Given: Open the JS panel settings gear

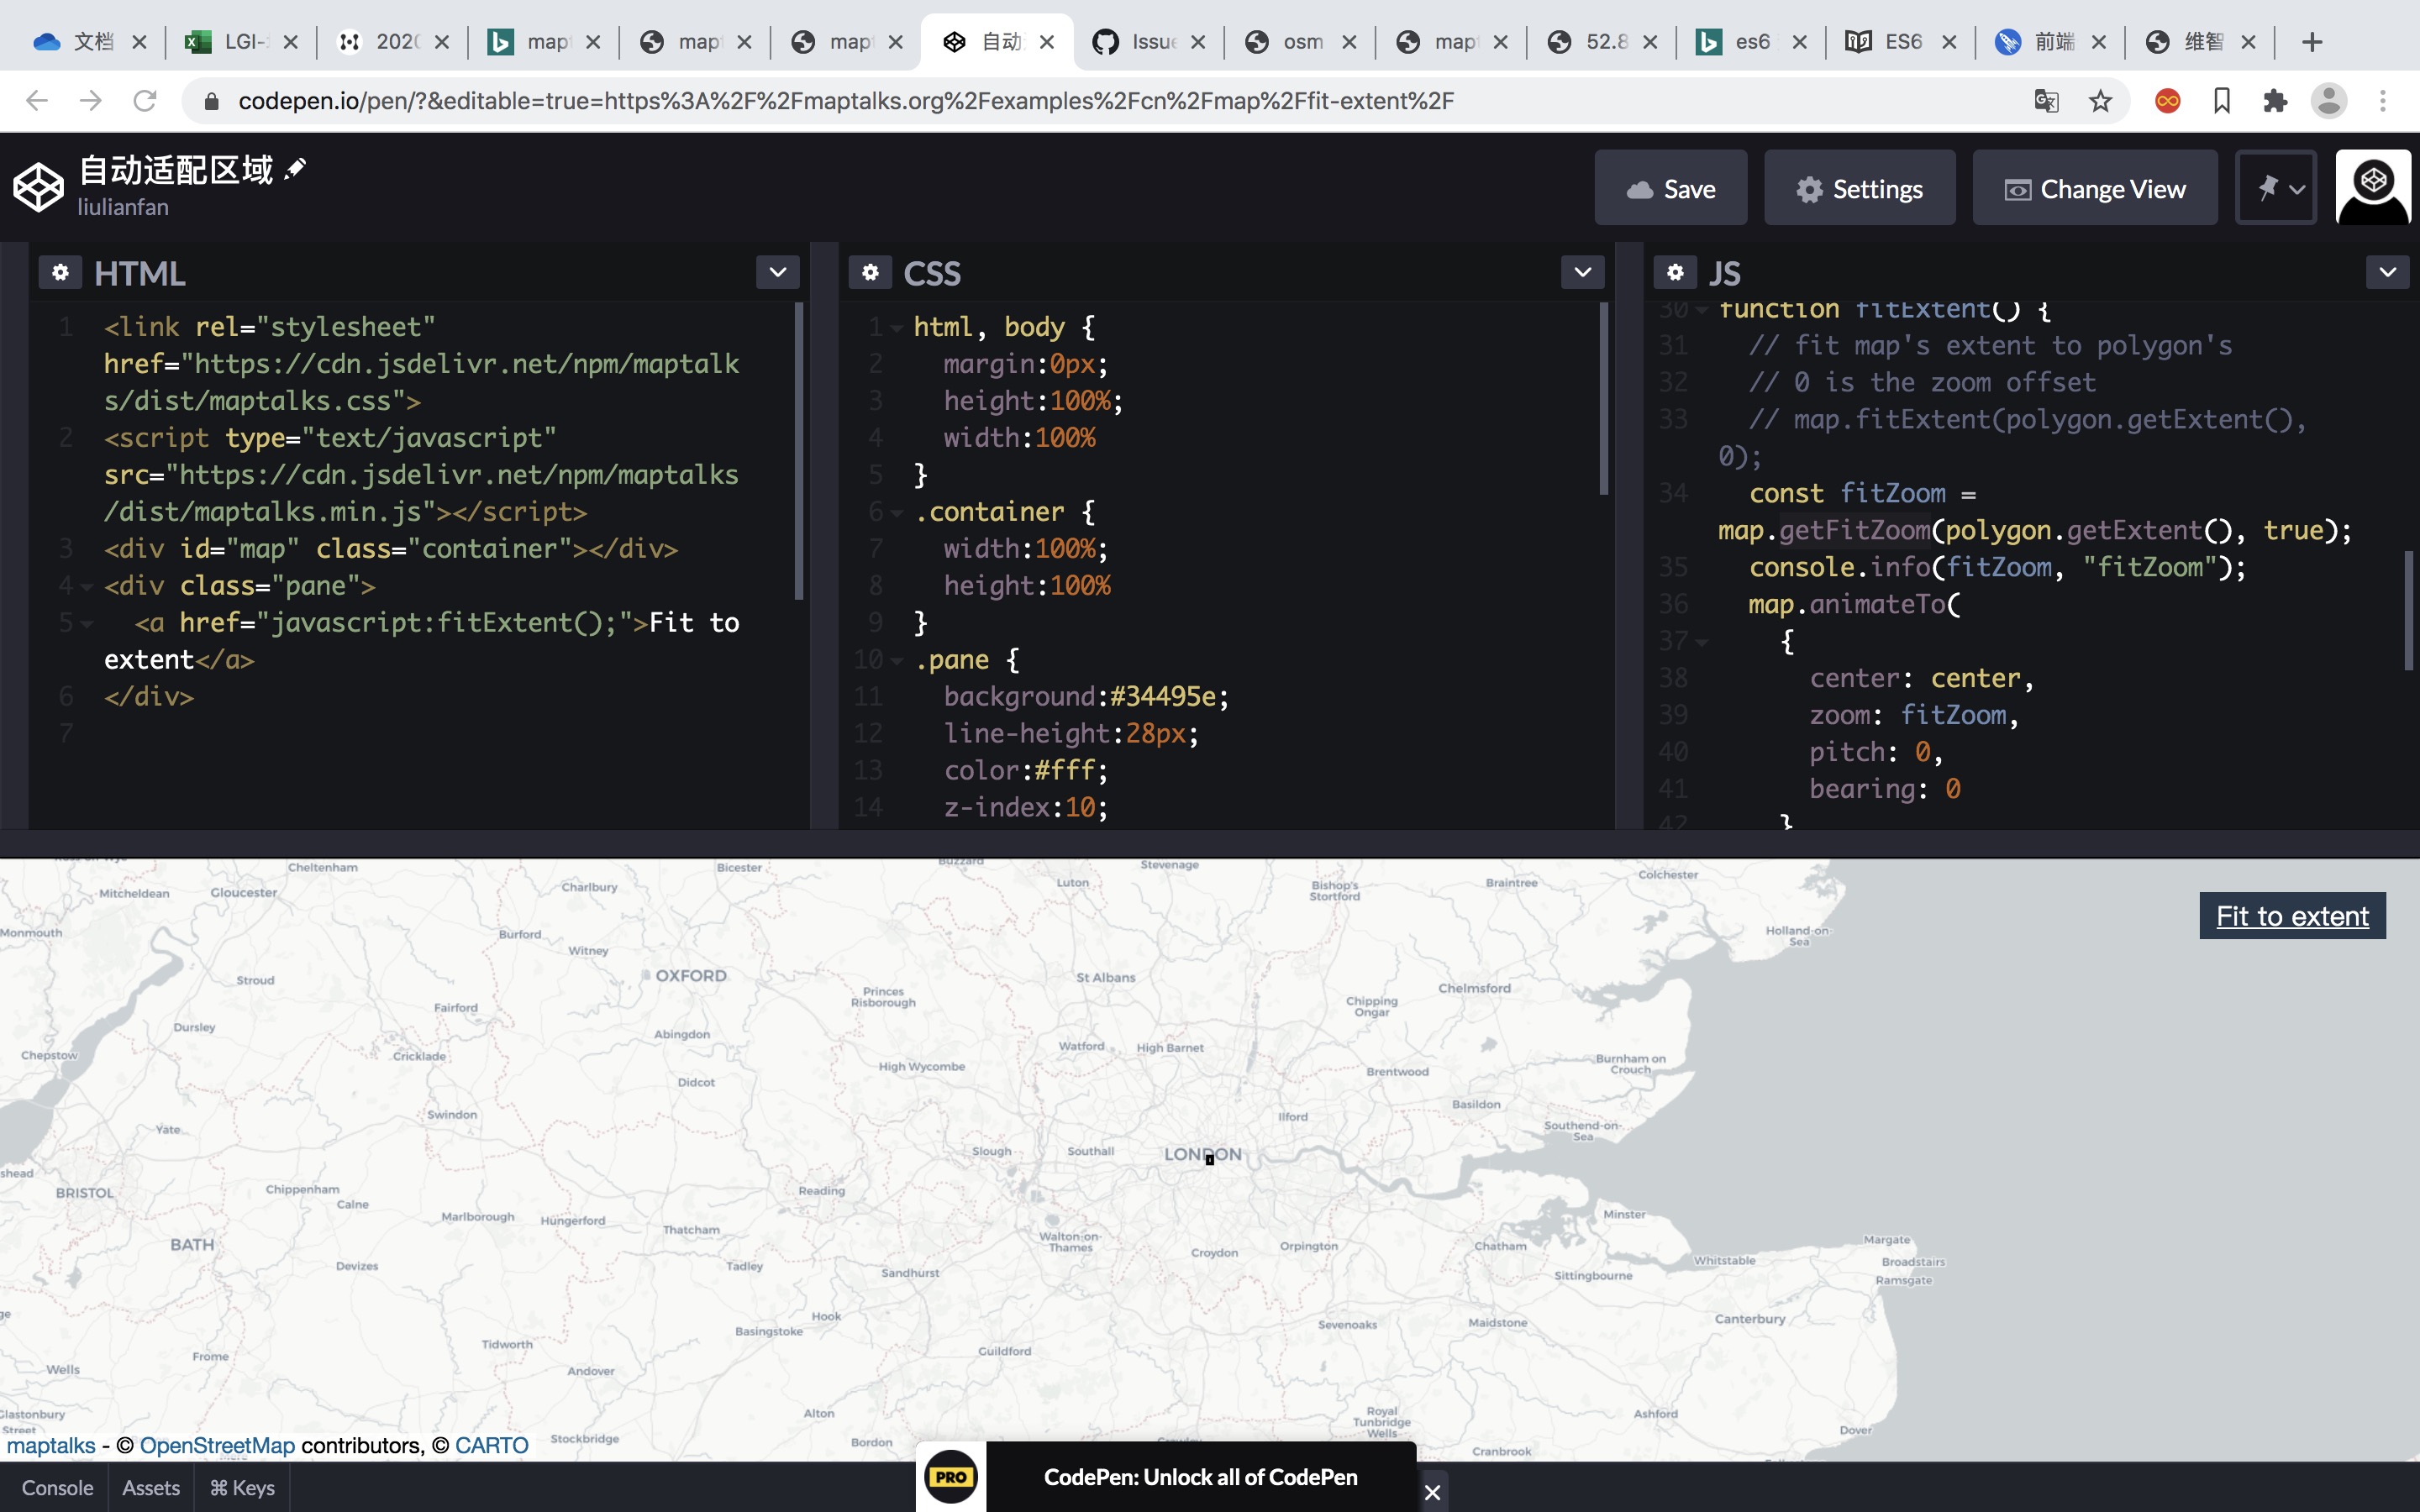Looking at the screenshot, I should coord(1676,272).
